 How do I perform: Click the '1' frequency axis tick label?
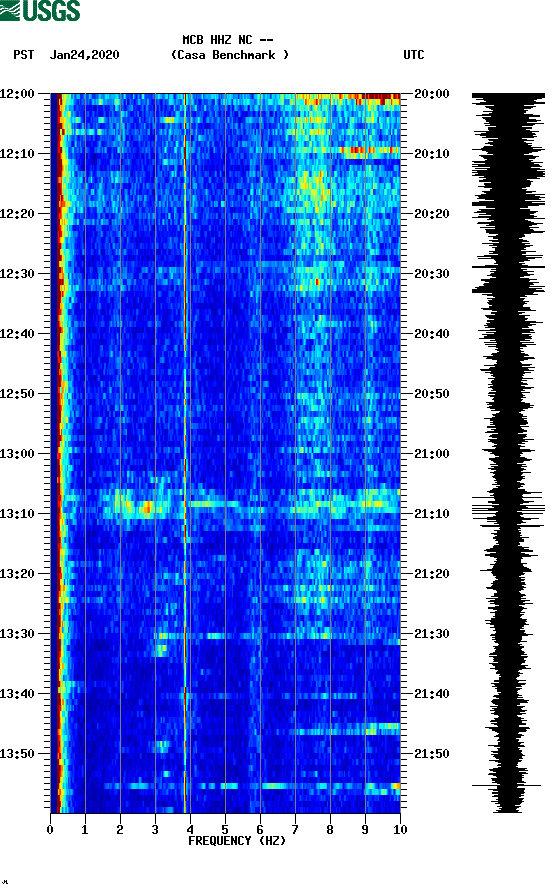click(85, 829)
